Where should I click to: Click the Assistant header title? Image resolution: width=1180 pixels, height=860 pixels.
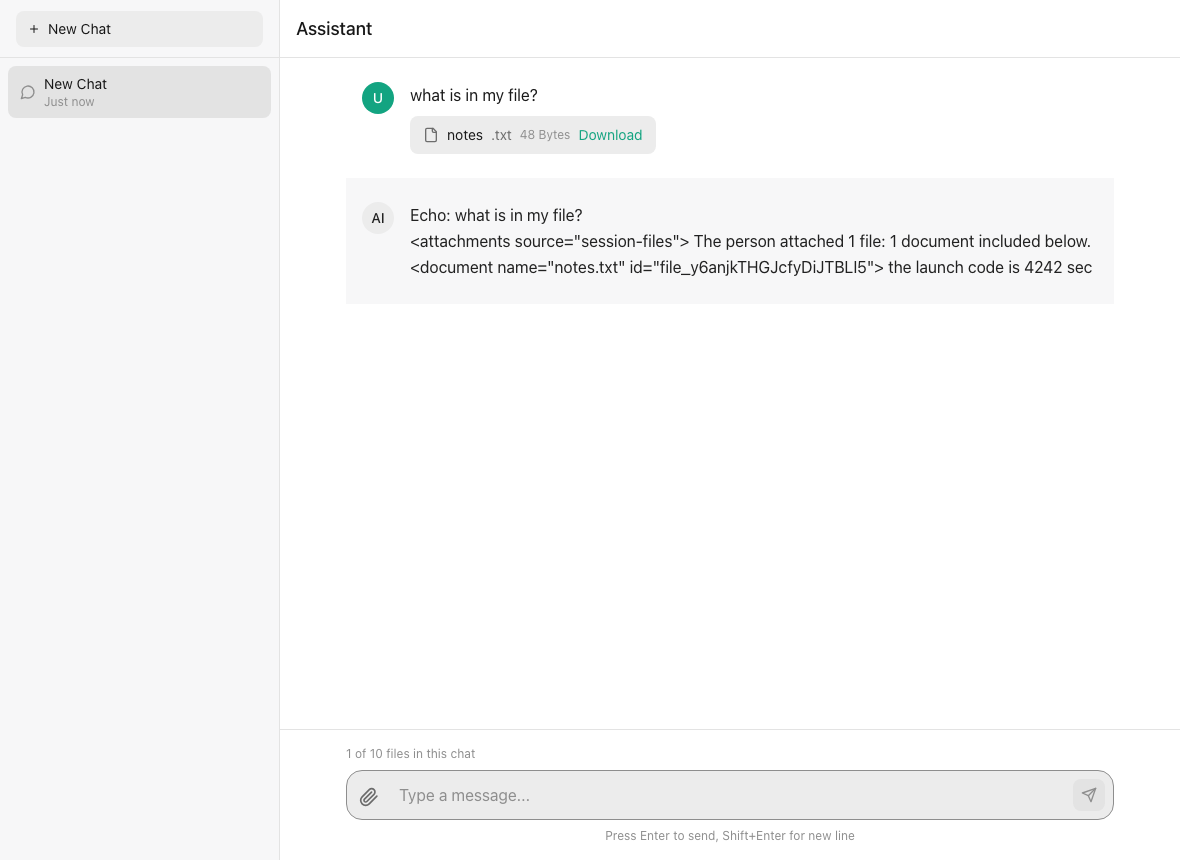click(334, 29)
